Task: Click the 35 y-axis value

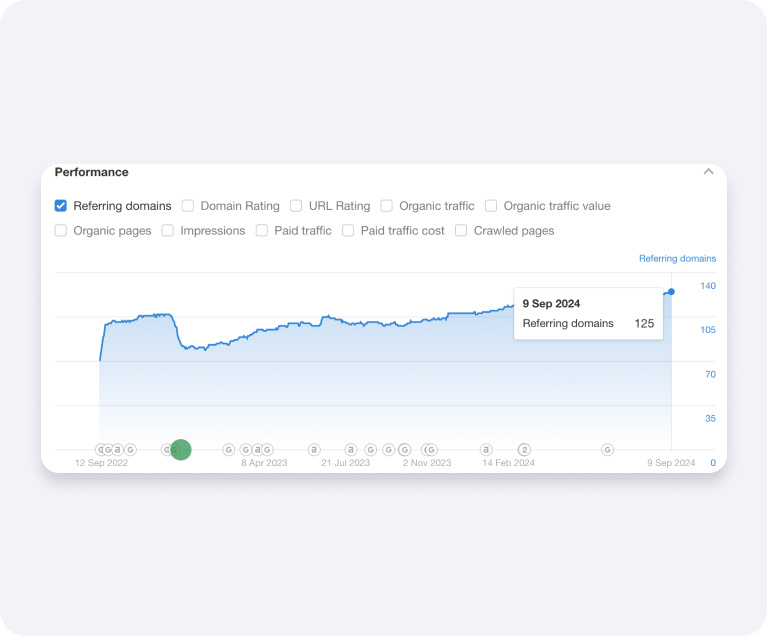Action: pyautogui.click(x=710, y=418)
